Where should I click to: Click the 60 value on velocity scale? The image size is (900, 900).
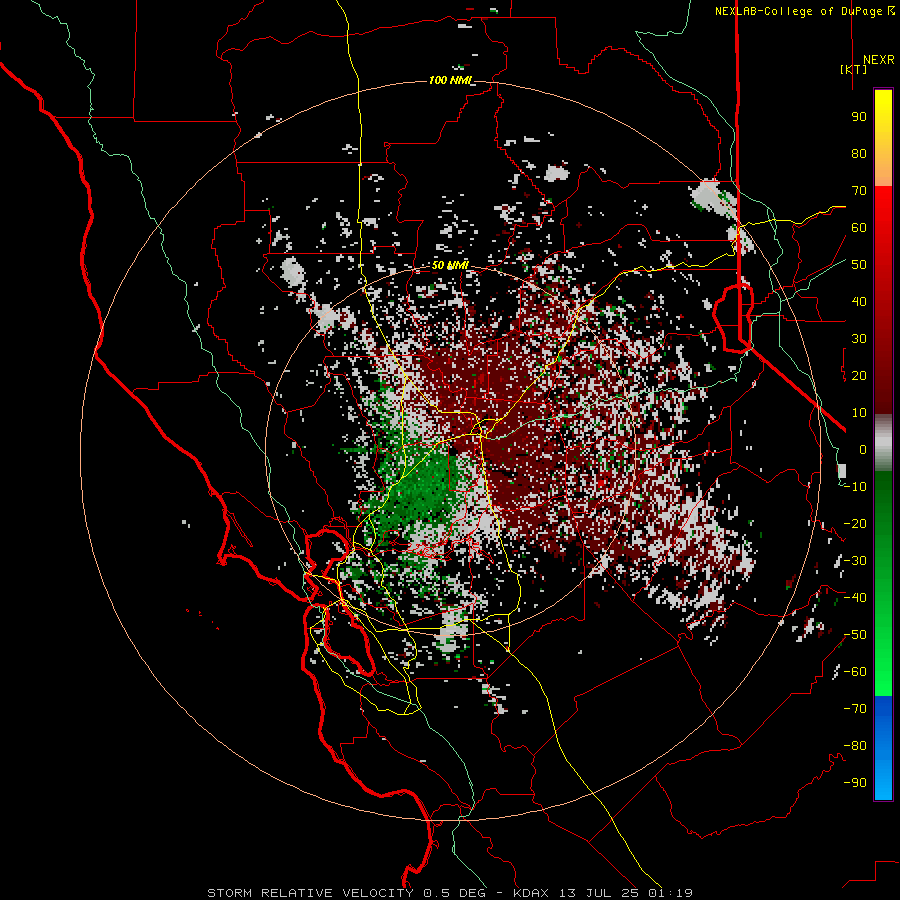pos(859,228)
